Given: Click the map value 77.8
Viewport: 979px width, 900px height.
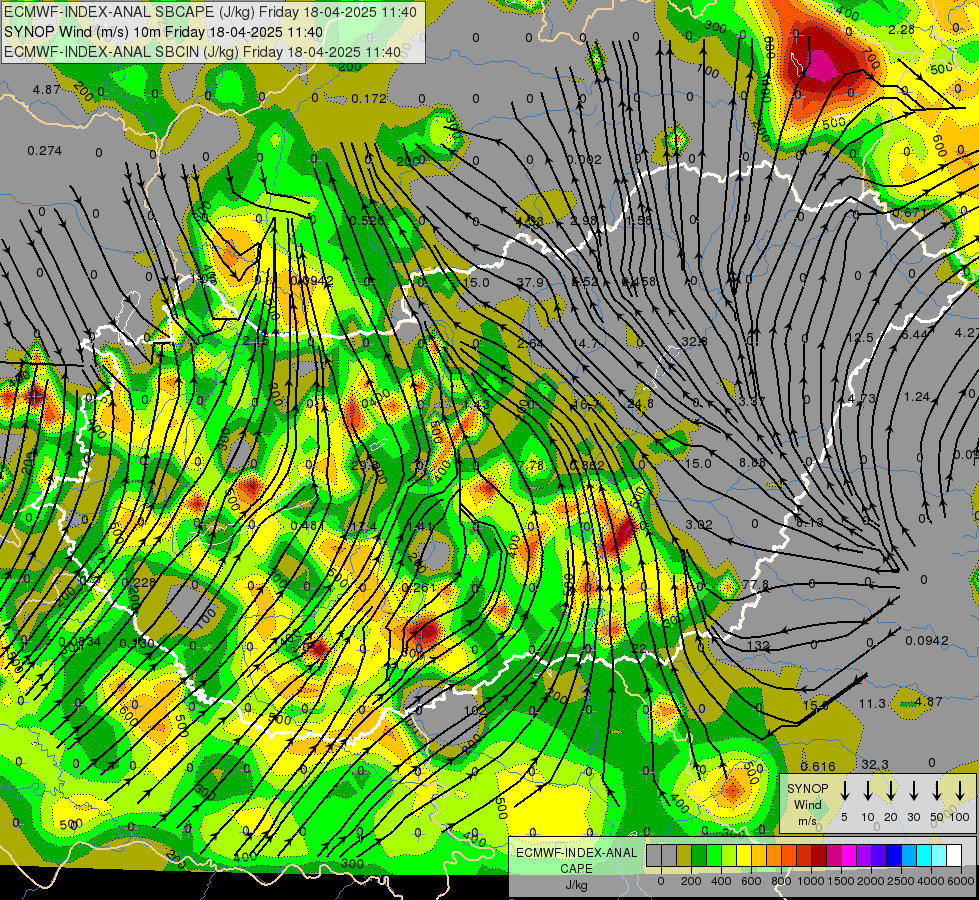Looking at the screenshot, I should pos(755,585).
